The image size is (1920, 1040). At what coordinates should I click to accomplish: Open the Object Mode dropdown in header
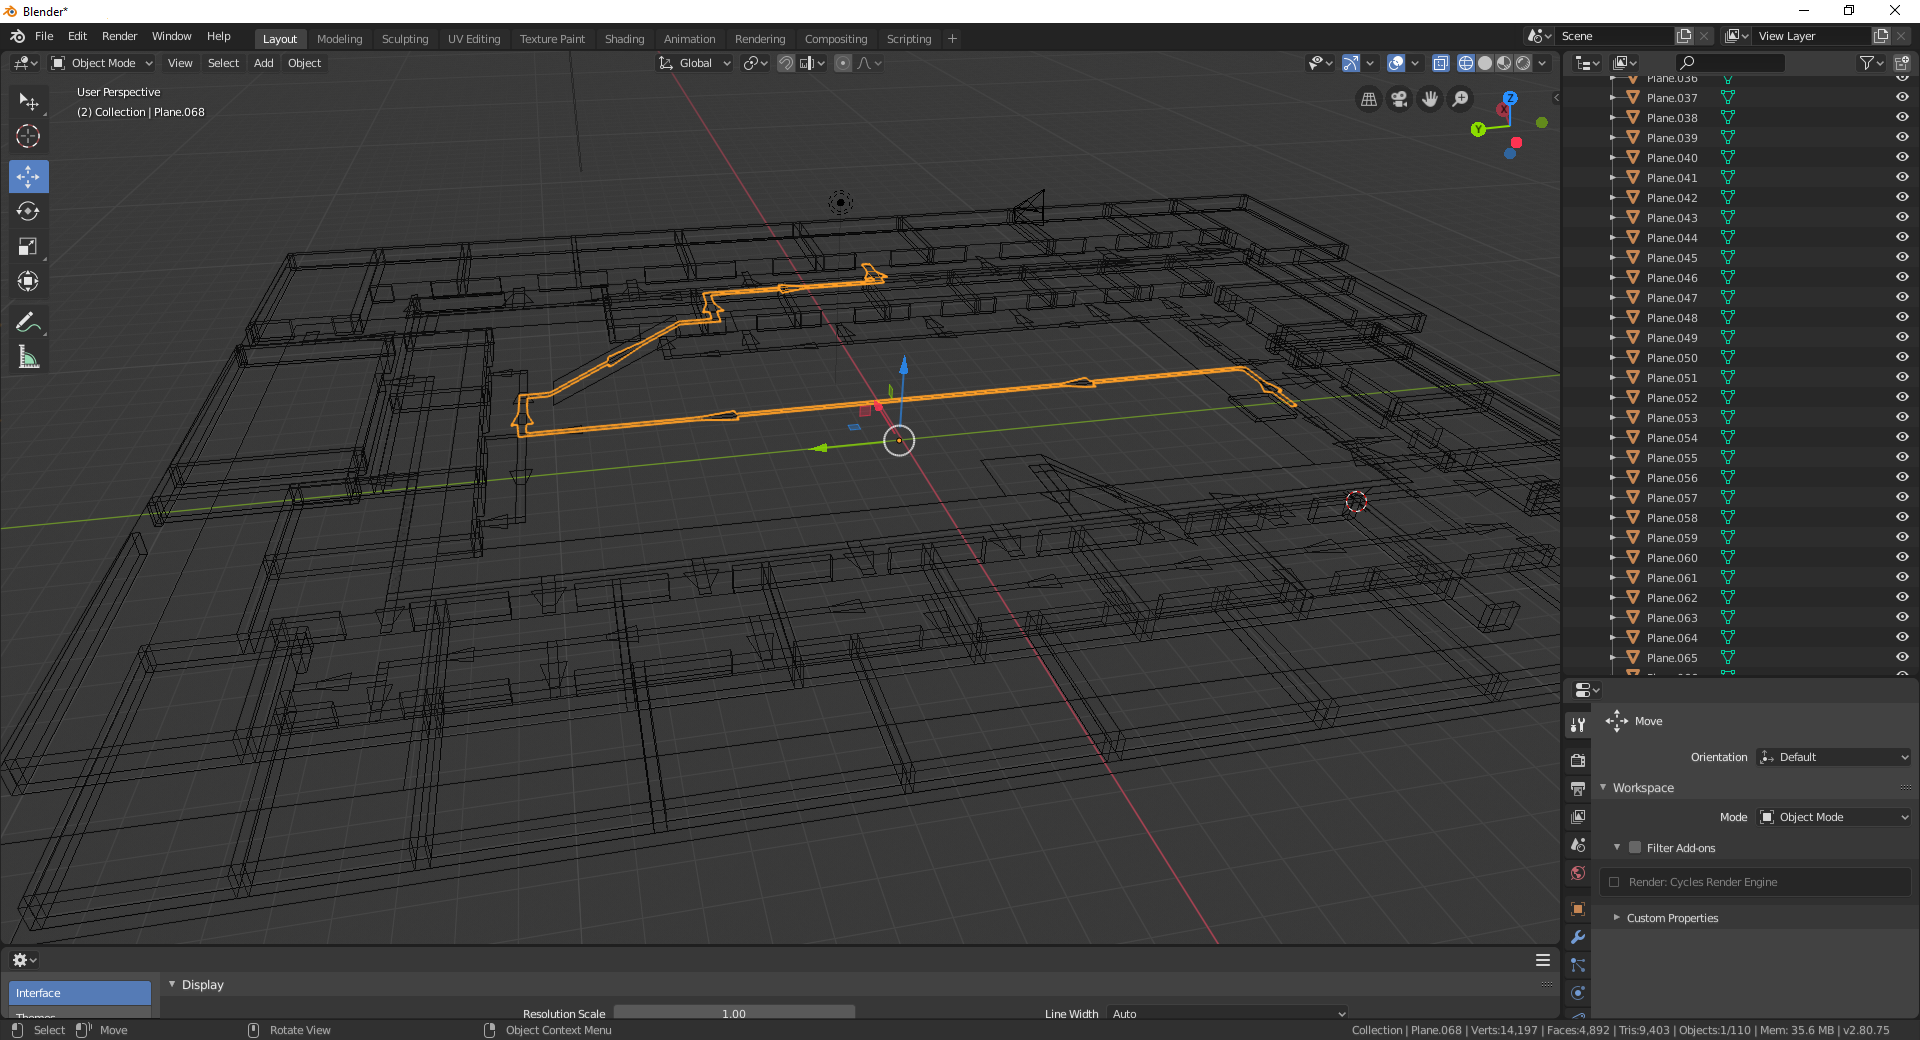click(102, 63)
